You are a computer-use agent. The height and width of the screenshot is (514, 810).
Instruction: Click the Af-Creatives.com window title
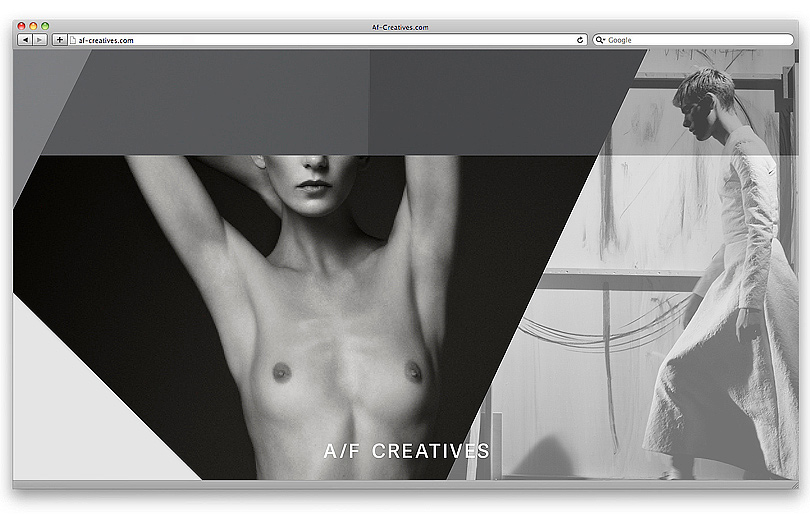pyautogui.click(x=400, y=27)
